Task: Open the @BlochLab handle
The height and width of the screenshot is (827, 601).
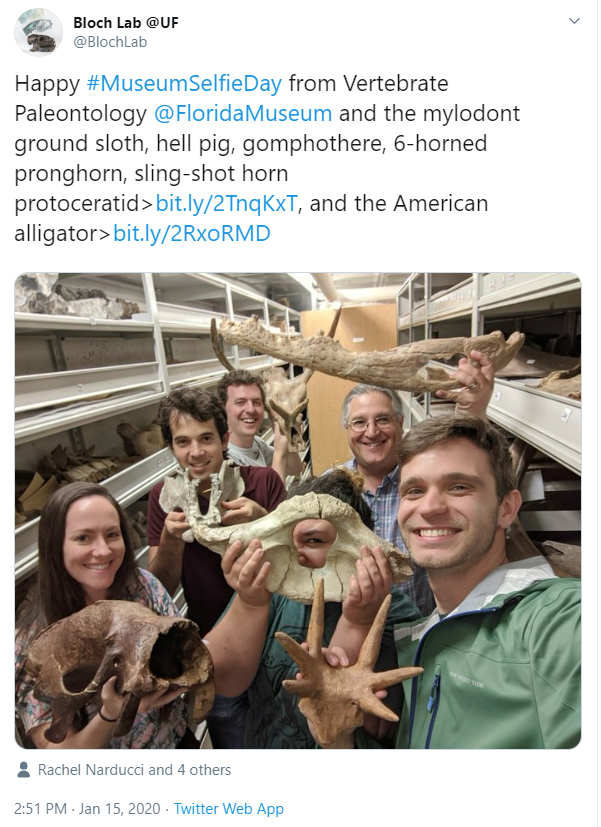Action: point(110,42)
